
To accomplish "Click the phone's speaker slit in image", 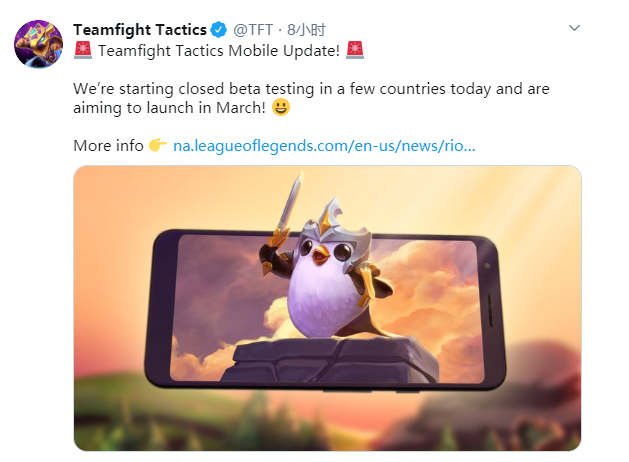I will (490, 311).
